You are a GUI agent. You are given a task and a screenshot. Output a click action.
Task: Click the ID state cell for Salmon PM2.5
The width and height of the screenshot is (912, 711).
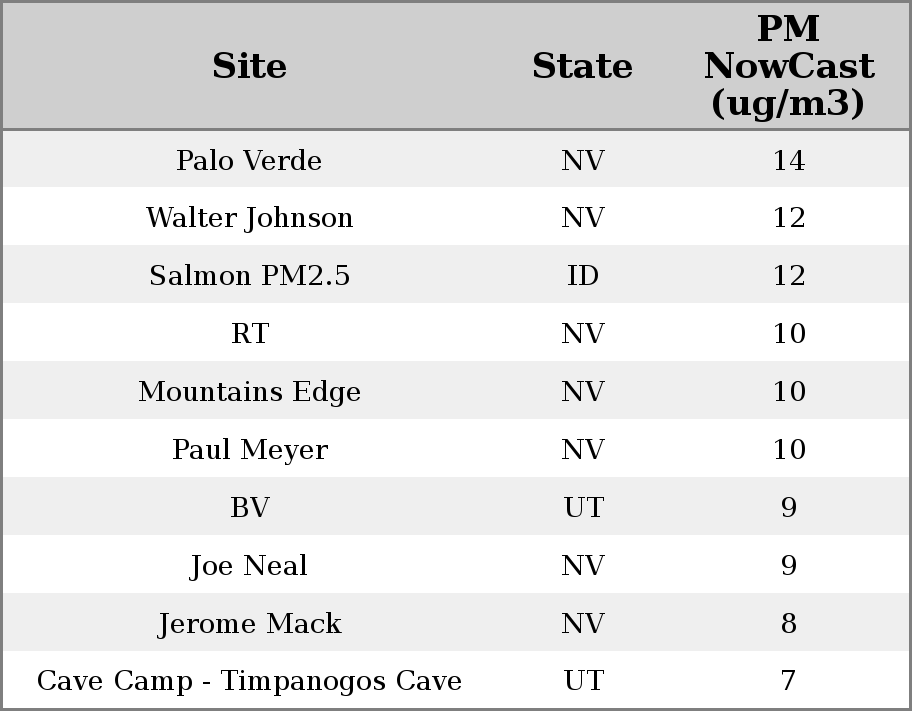click(x=582, y=276)
